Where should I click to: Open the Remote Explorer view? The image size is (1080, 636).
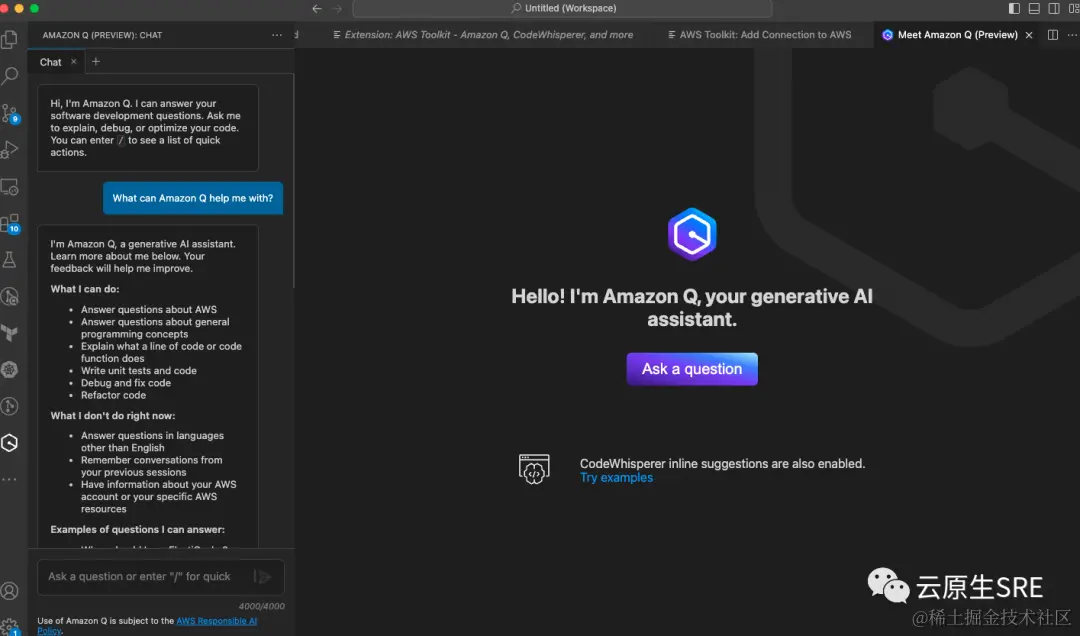tap(10, 187)
